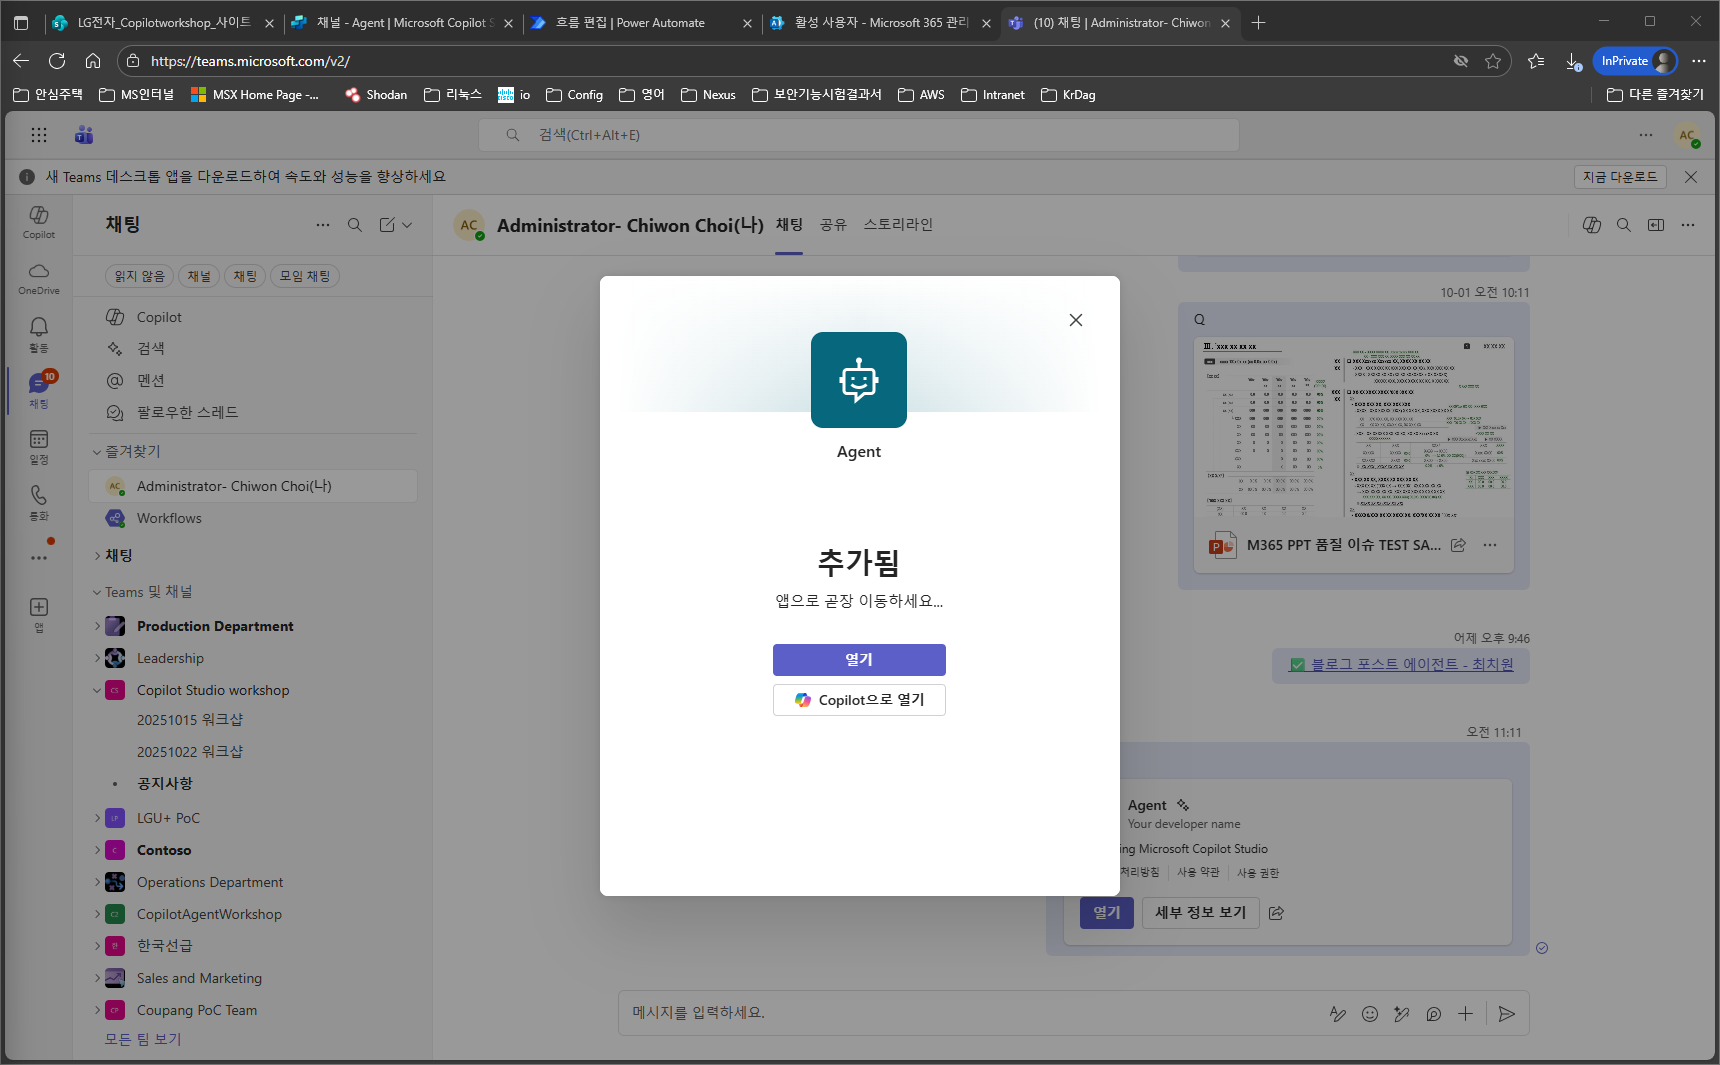This screenshot has height=1065, width=1720.
Task: Switch to the 스토리라인 tab
Action: click(898, 225)
